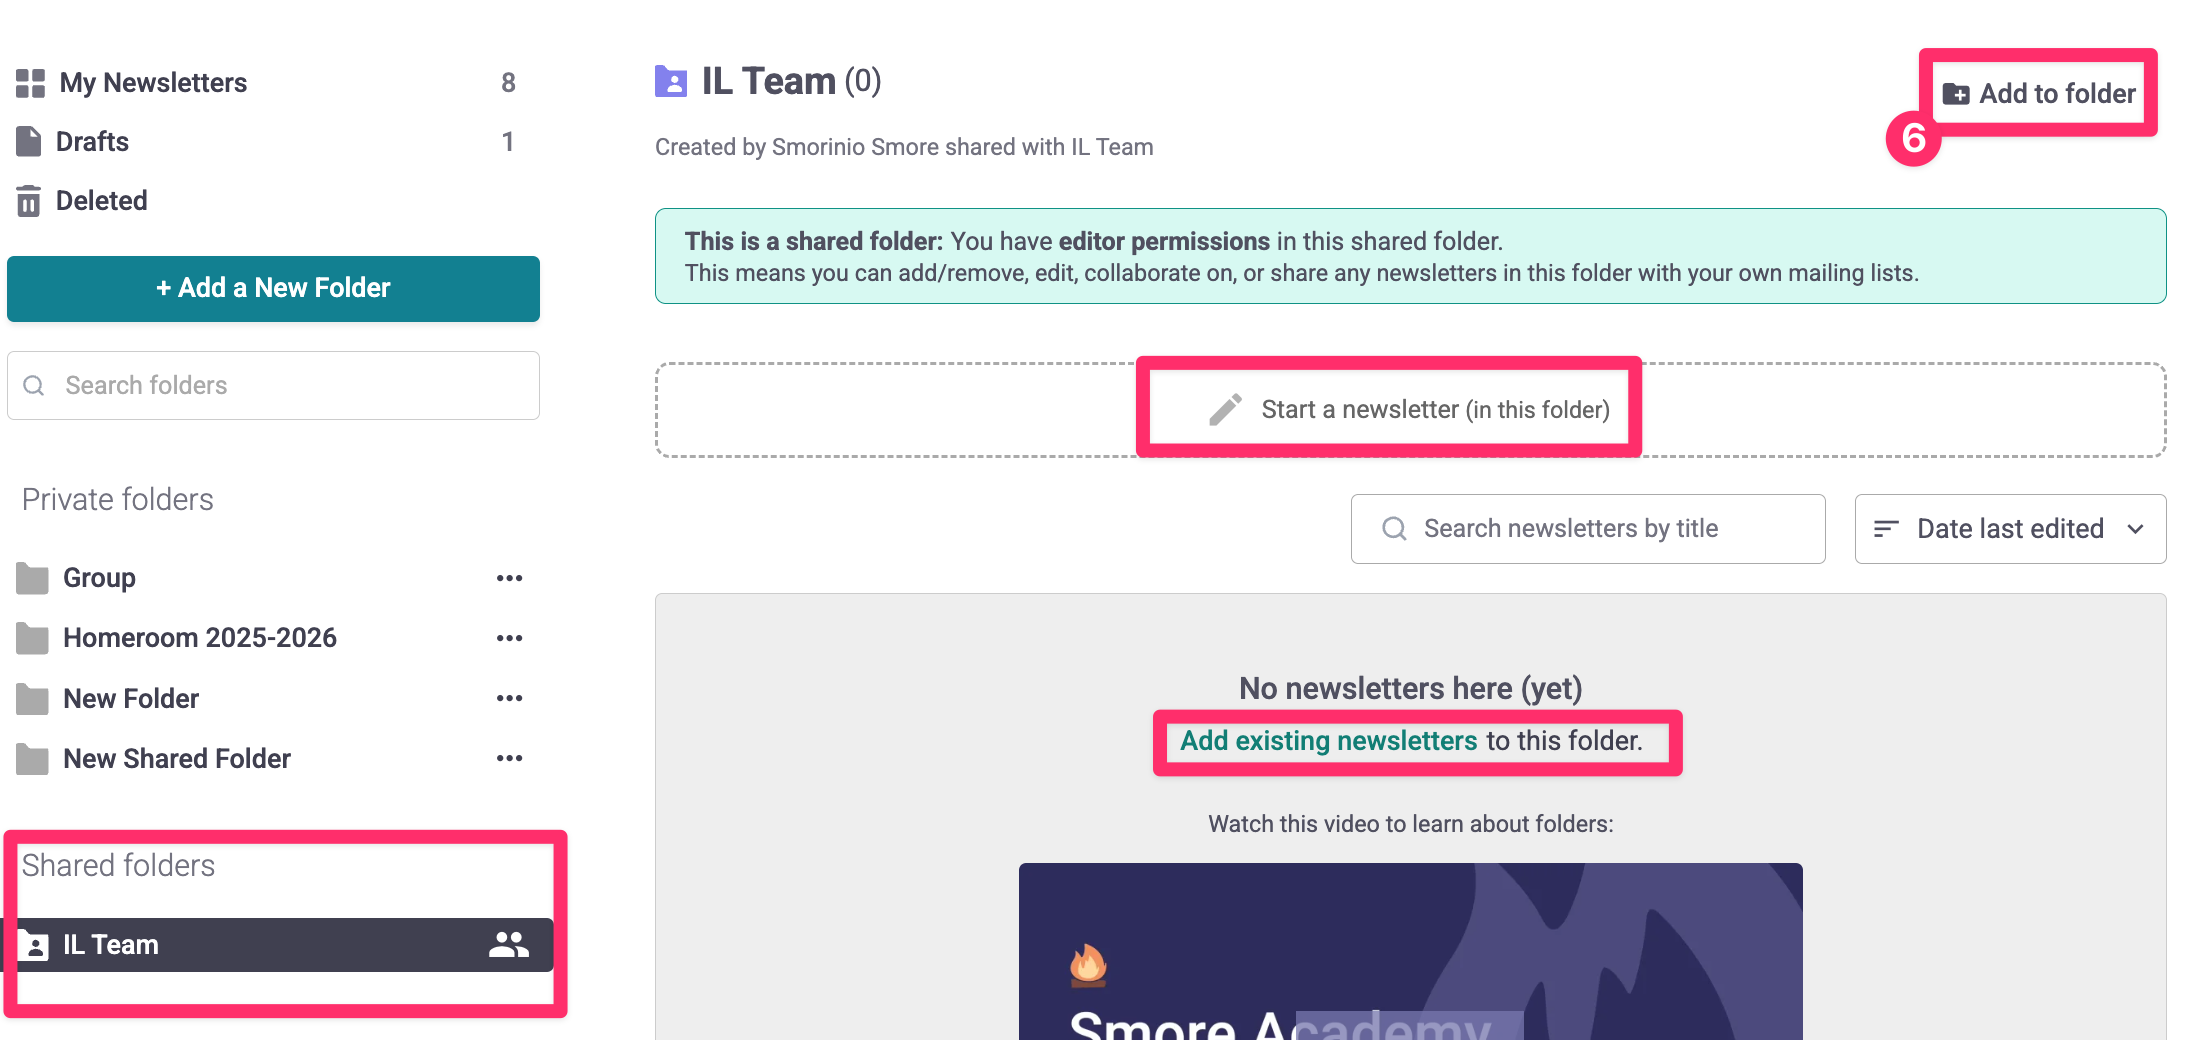Screen dimensions: 2202x1040
Task: Select the IL Team shared folder
Action: pos(111,945)
